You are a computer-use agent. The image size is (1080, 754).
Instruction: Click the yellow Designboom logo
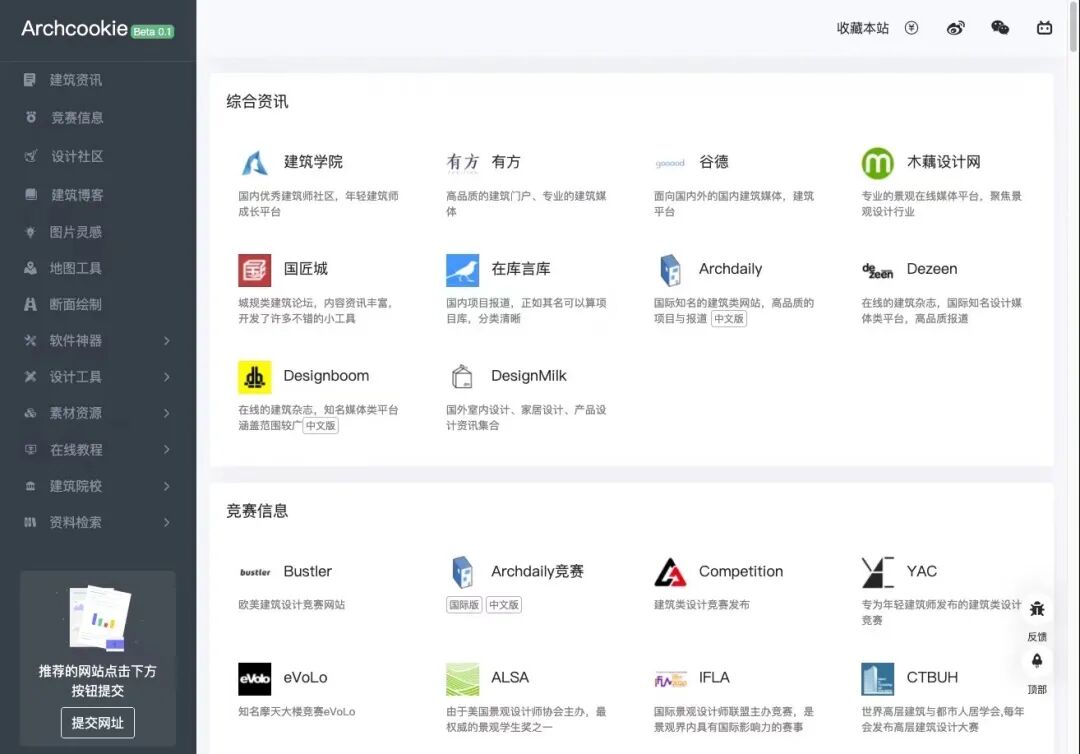point(254,377)
